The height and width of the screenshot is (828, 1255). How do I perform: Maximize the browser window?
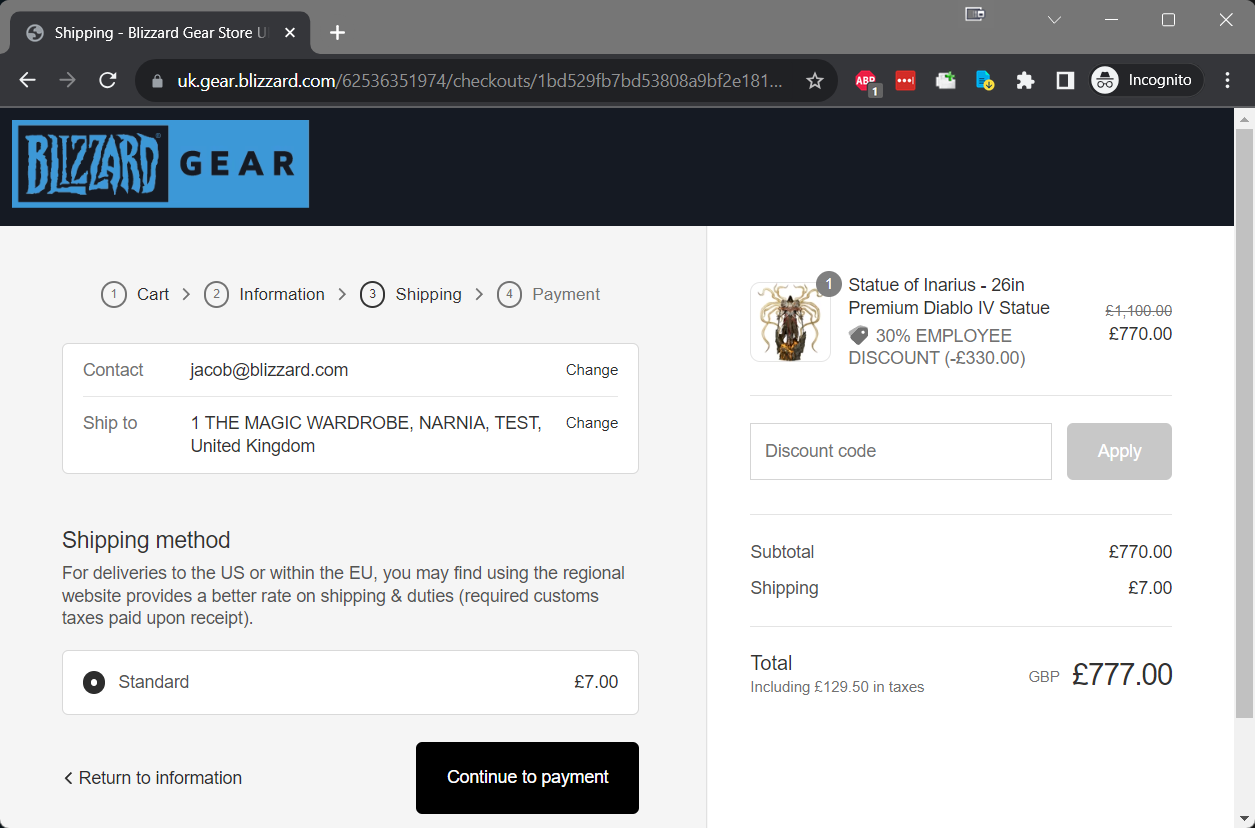1168,20
